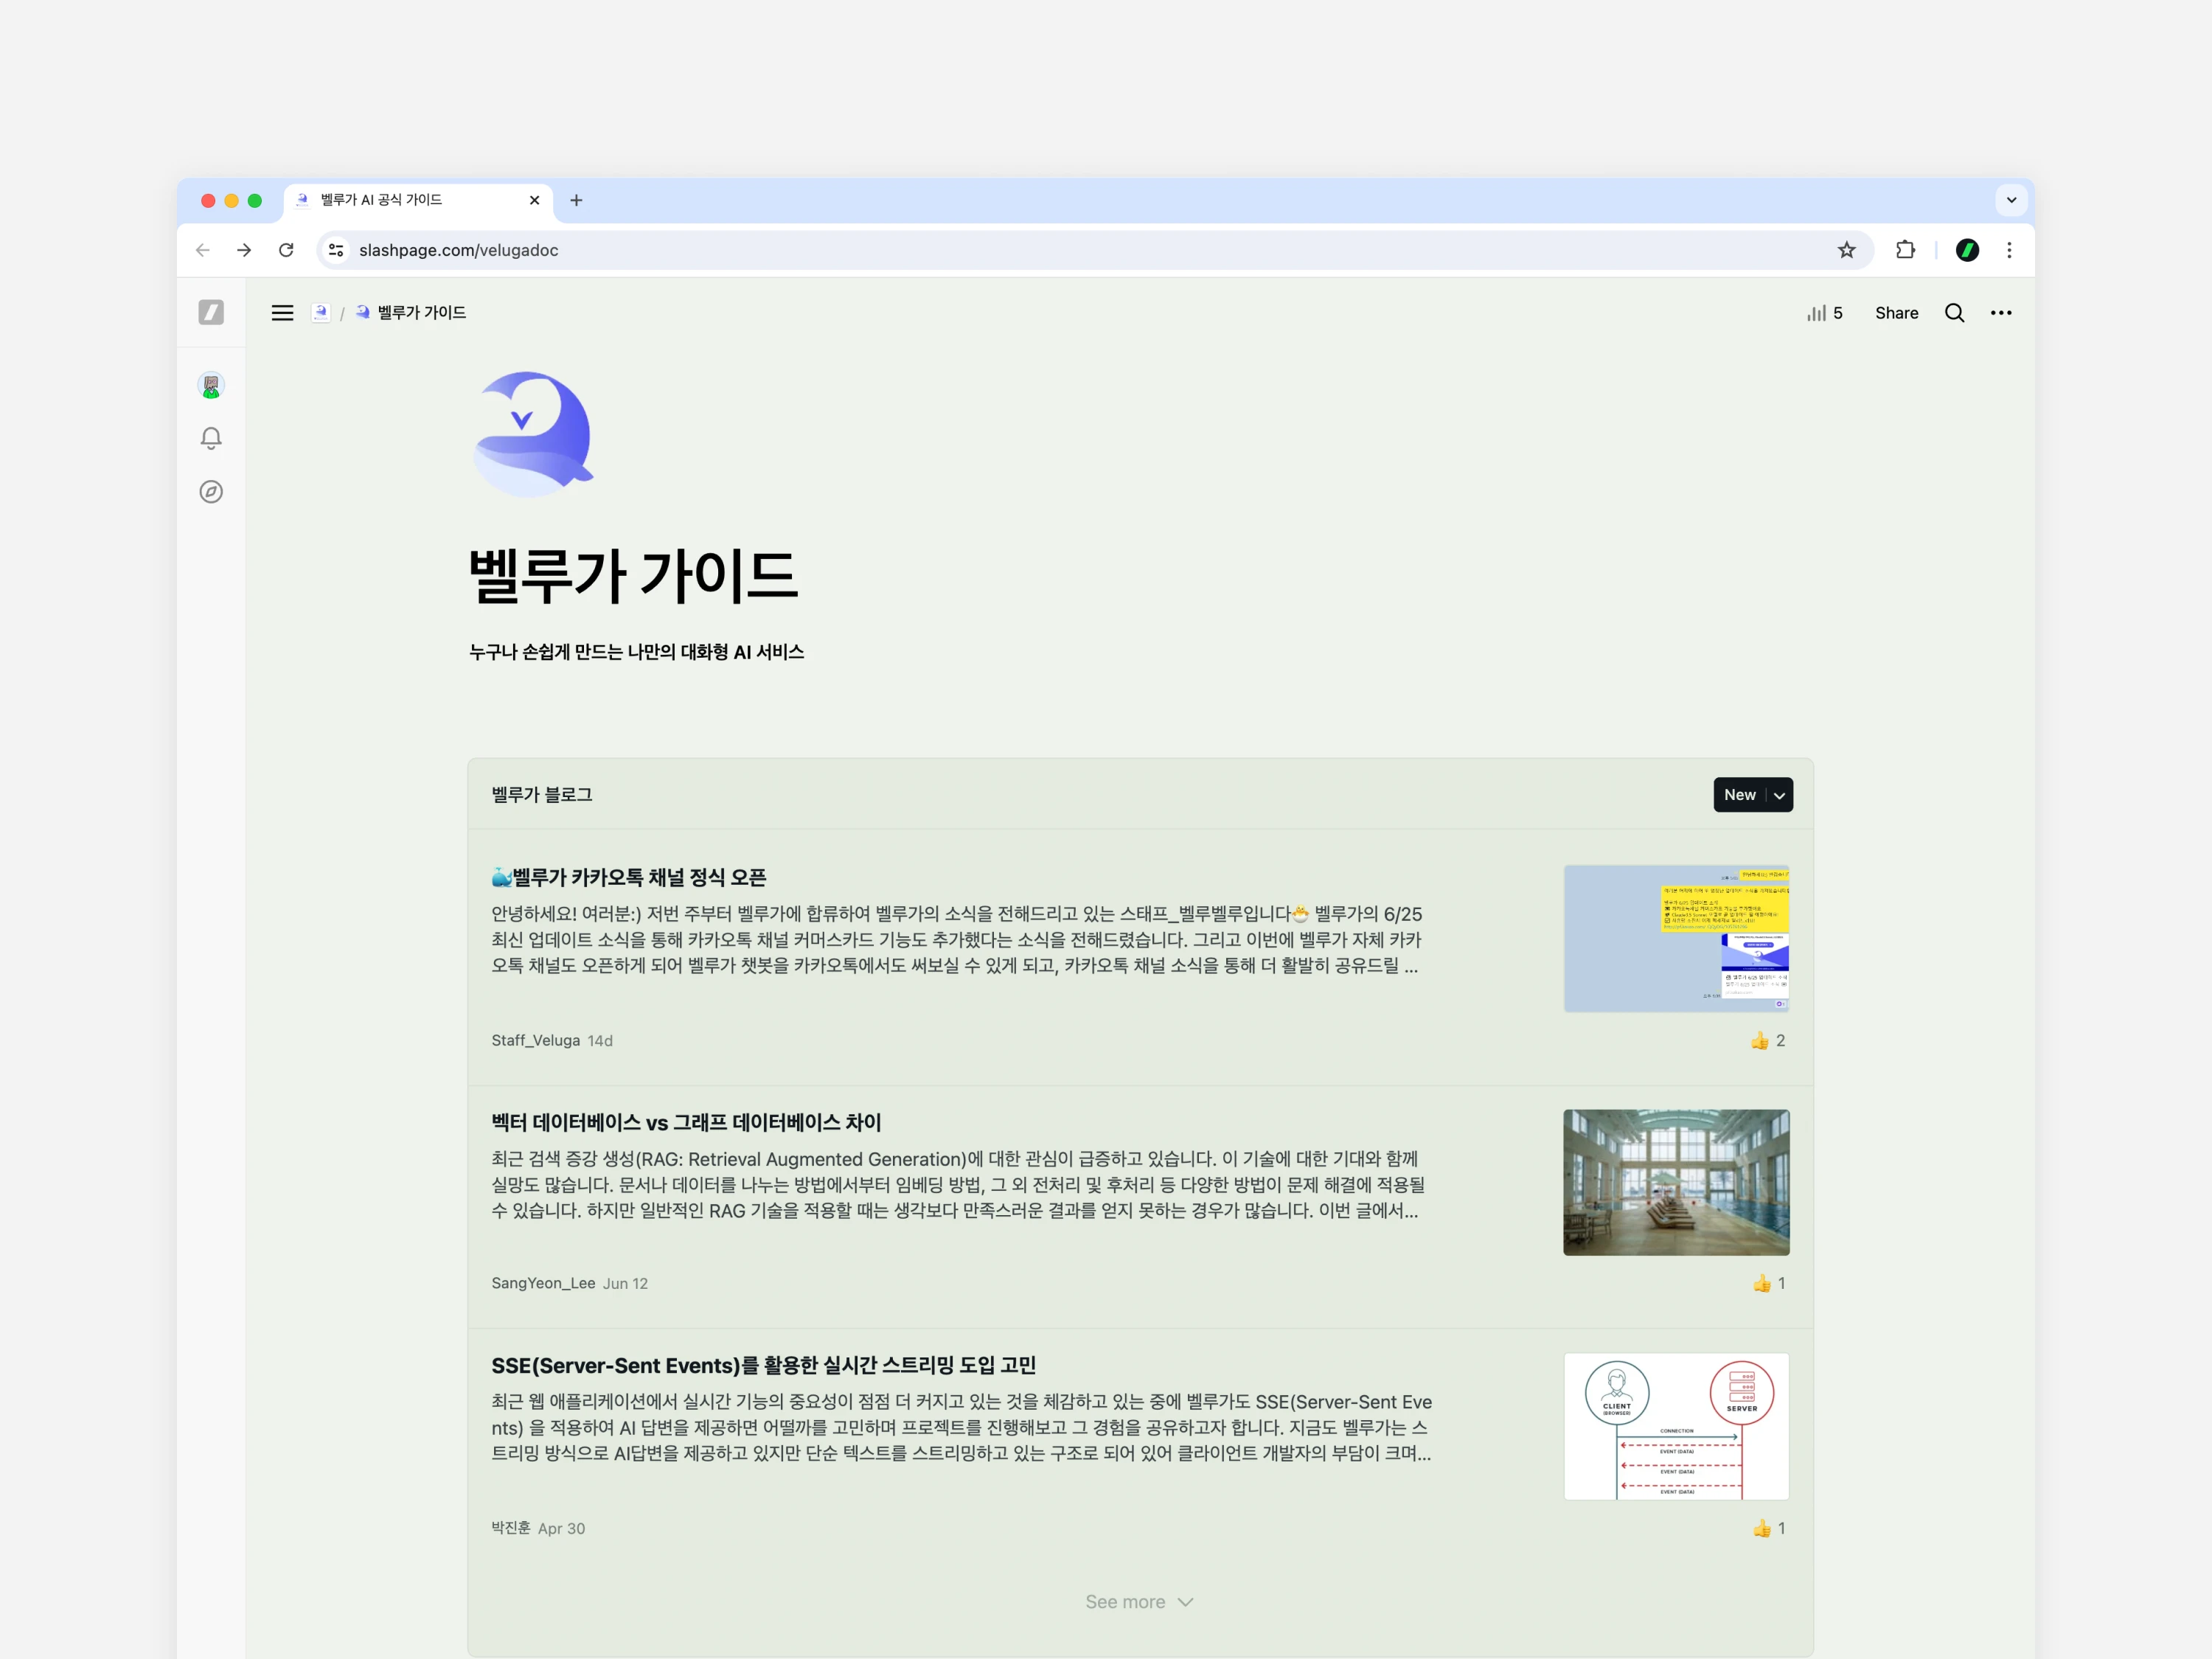The height and width of the screenshot is (1659, 2212).
Task: Click the Jun 12 post date
Action: (x=625, y=1283)
